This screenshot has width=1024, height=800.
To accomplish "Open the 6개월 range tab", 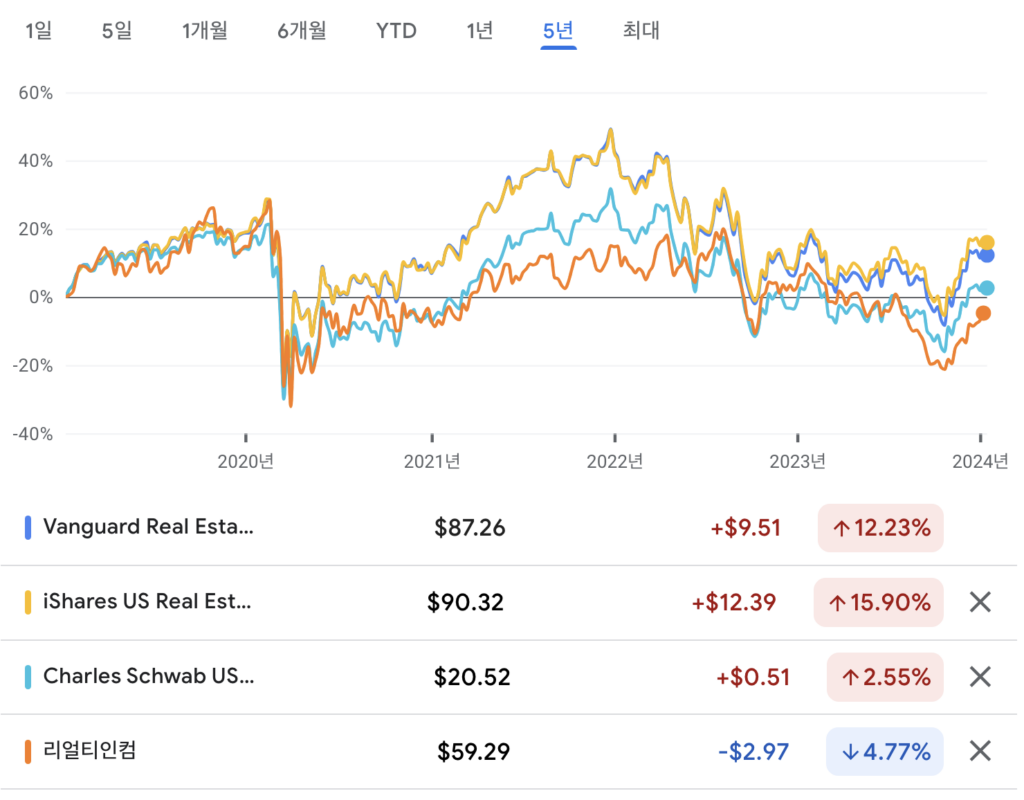I will (x=302, y=30).
